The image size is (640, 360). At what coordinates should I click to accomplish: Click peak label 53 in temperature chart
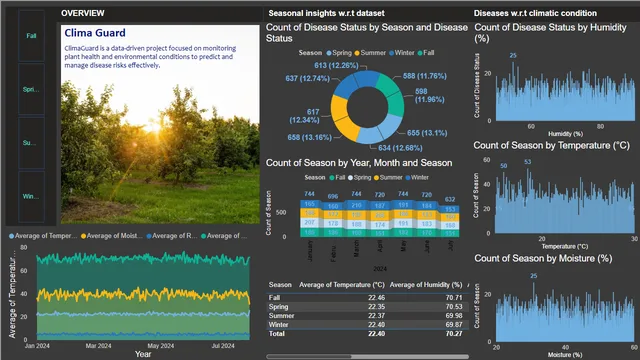528,162
